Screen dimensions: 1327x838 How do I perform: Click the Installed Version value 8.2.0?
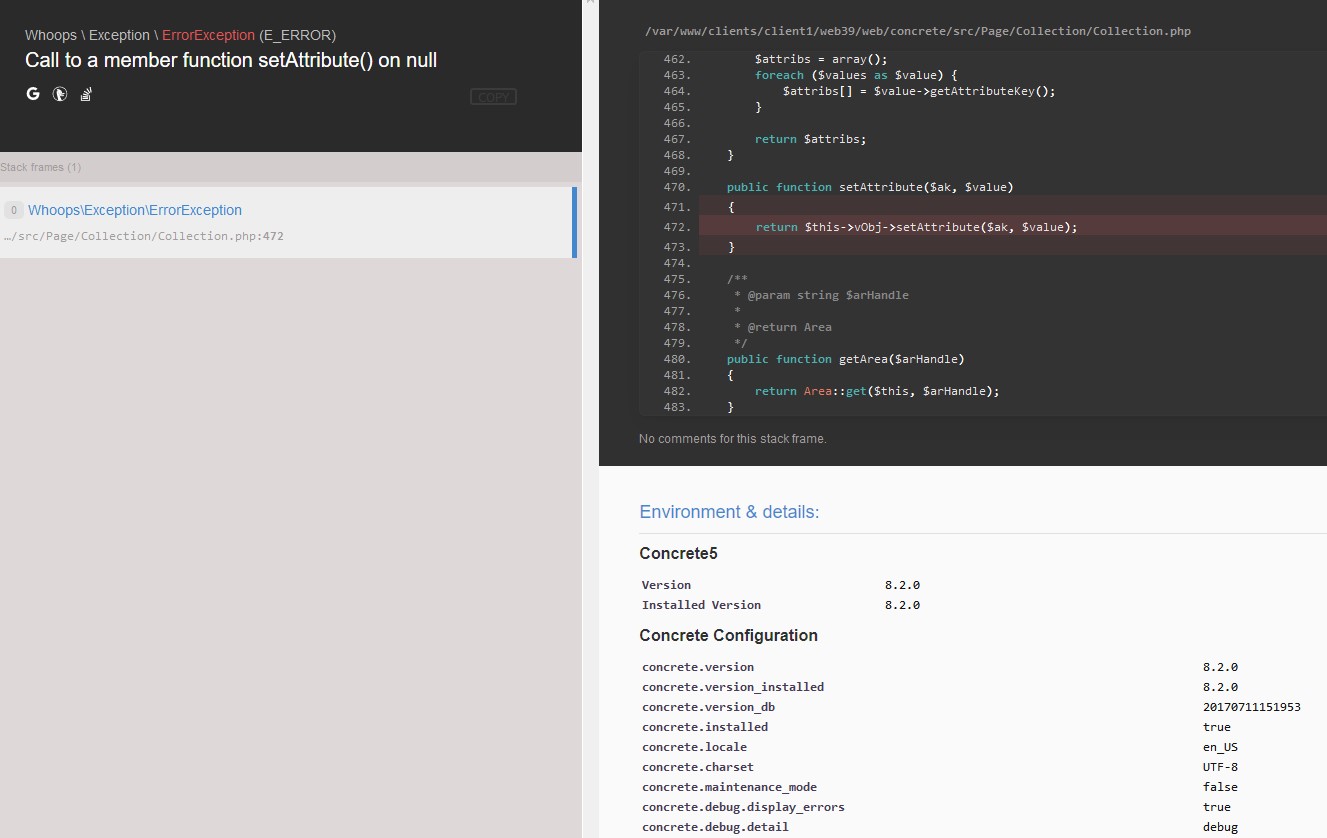click(901, 605)
